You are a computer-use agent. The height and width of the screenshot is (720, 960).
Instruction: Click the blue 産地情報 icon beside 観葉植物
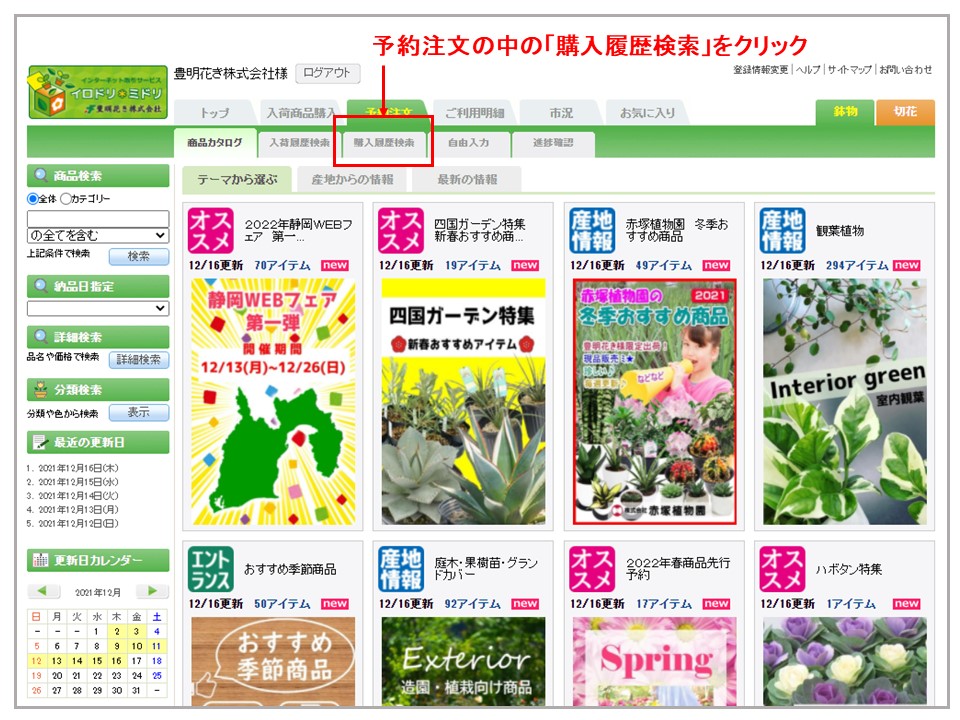tap(782, 230)
